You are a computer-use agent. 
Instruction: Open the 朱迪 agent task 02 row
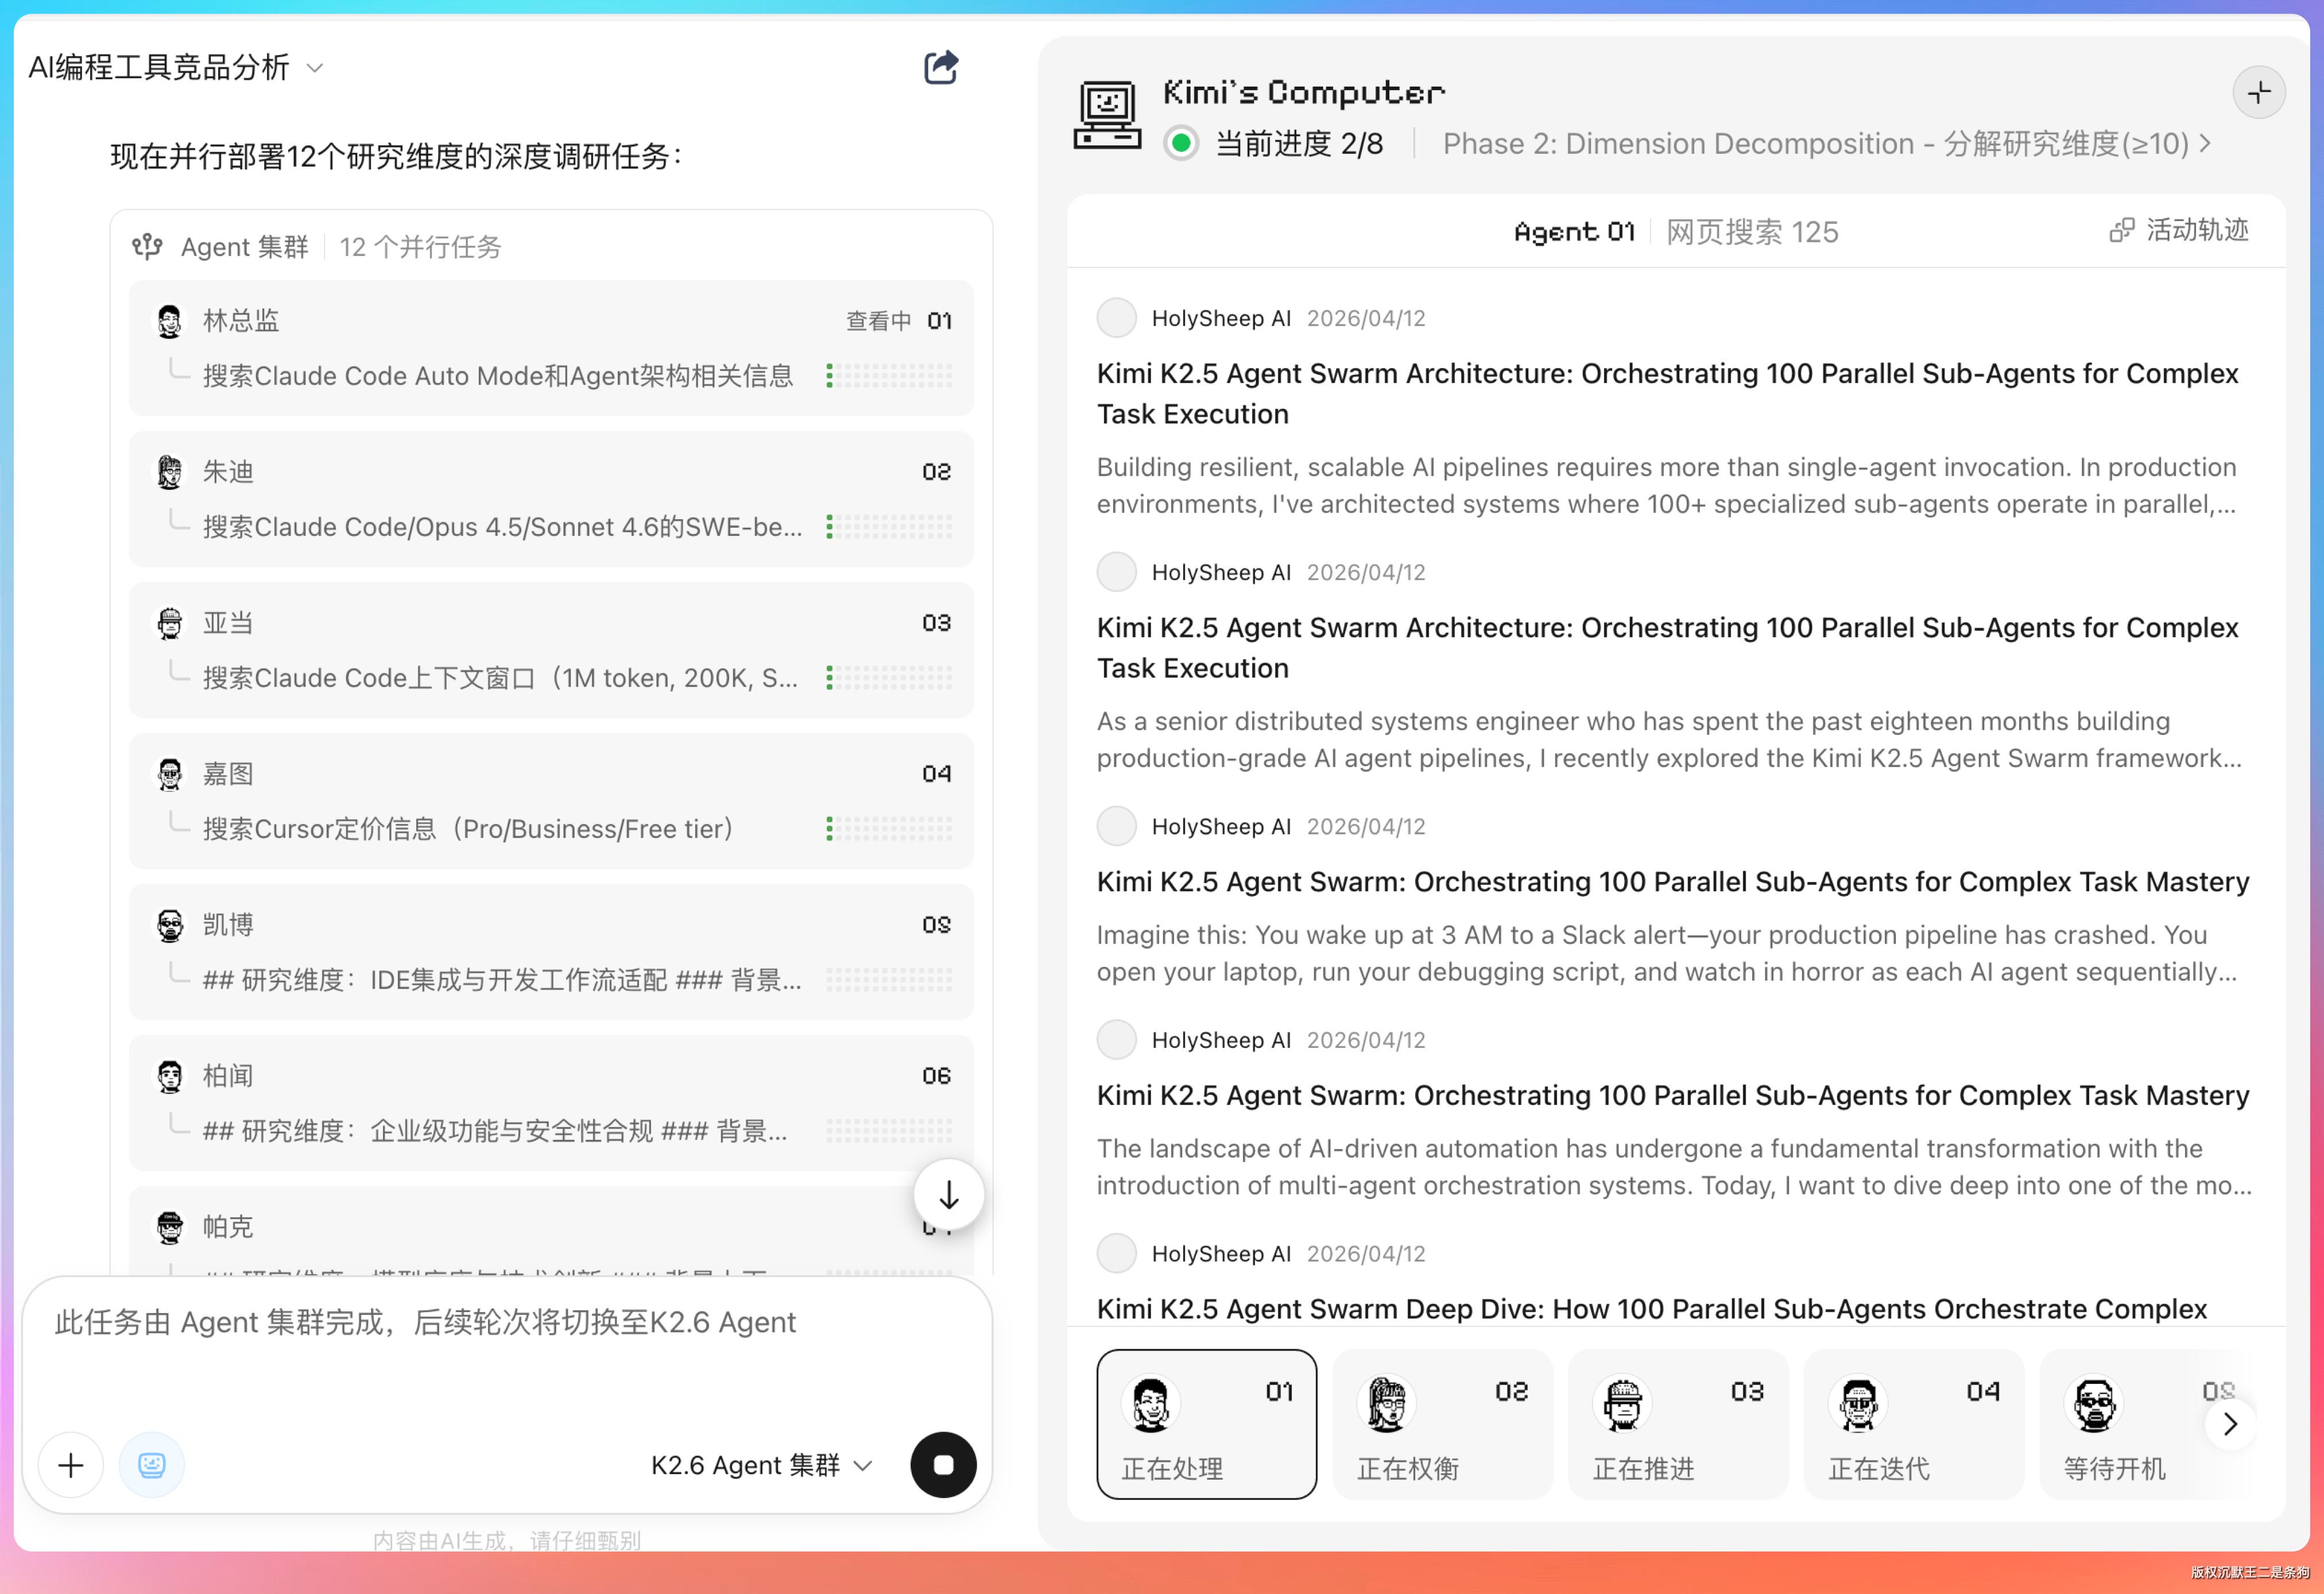pyautogui.click(x=551, y=498)
